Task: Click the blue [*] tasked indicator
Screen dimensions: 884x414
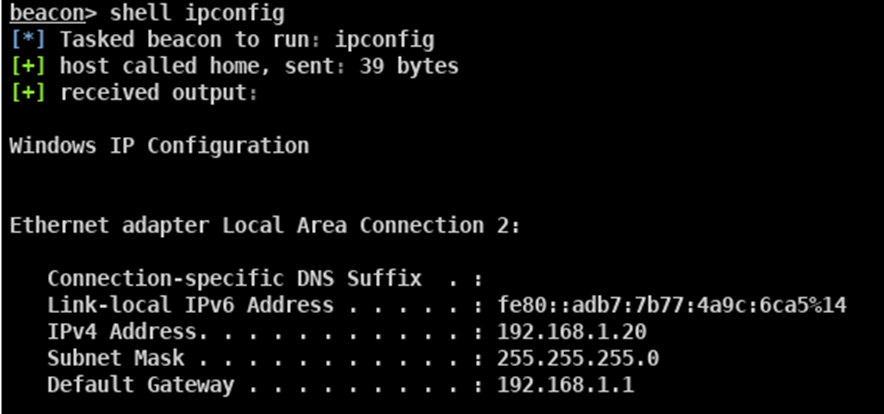Action: tap(28, 40)
